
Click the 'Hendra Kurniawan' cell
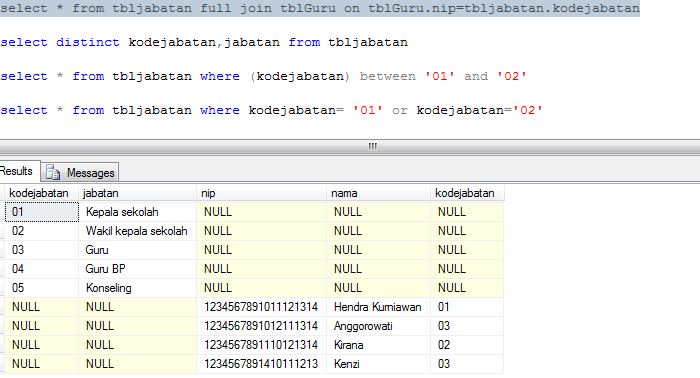pos(379,307)
